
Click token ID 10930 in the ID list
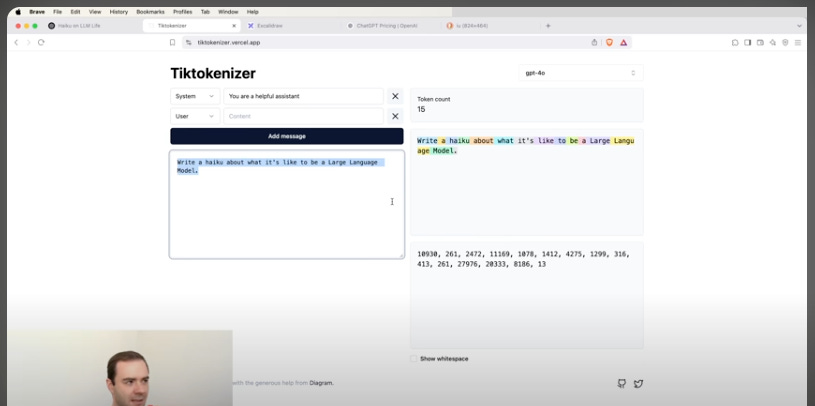click(x=427, y=254)
